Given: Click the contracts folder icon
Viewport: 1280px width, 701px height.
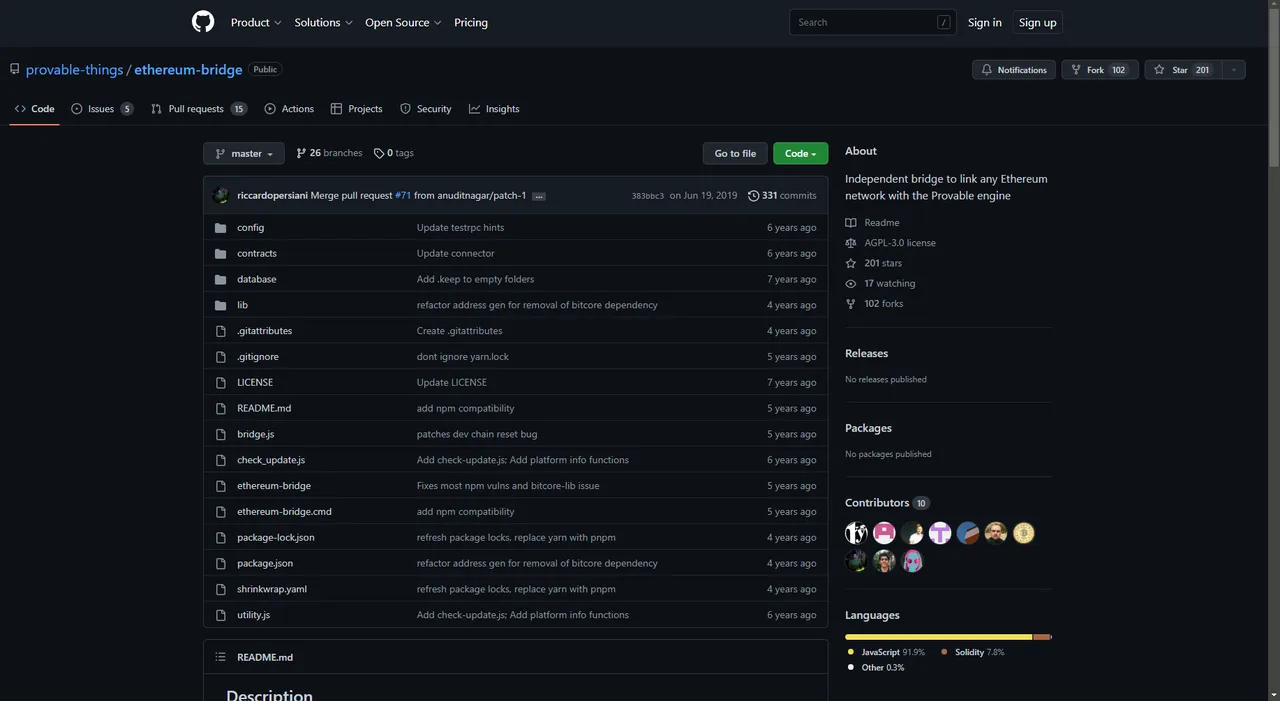Looking at the screenshot, I should tap(221, 254).
